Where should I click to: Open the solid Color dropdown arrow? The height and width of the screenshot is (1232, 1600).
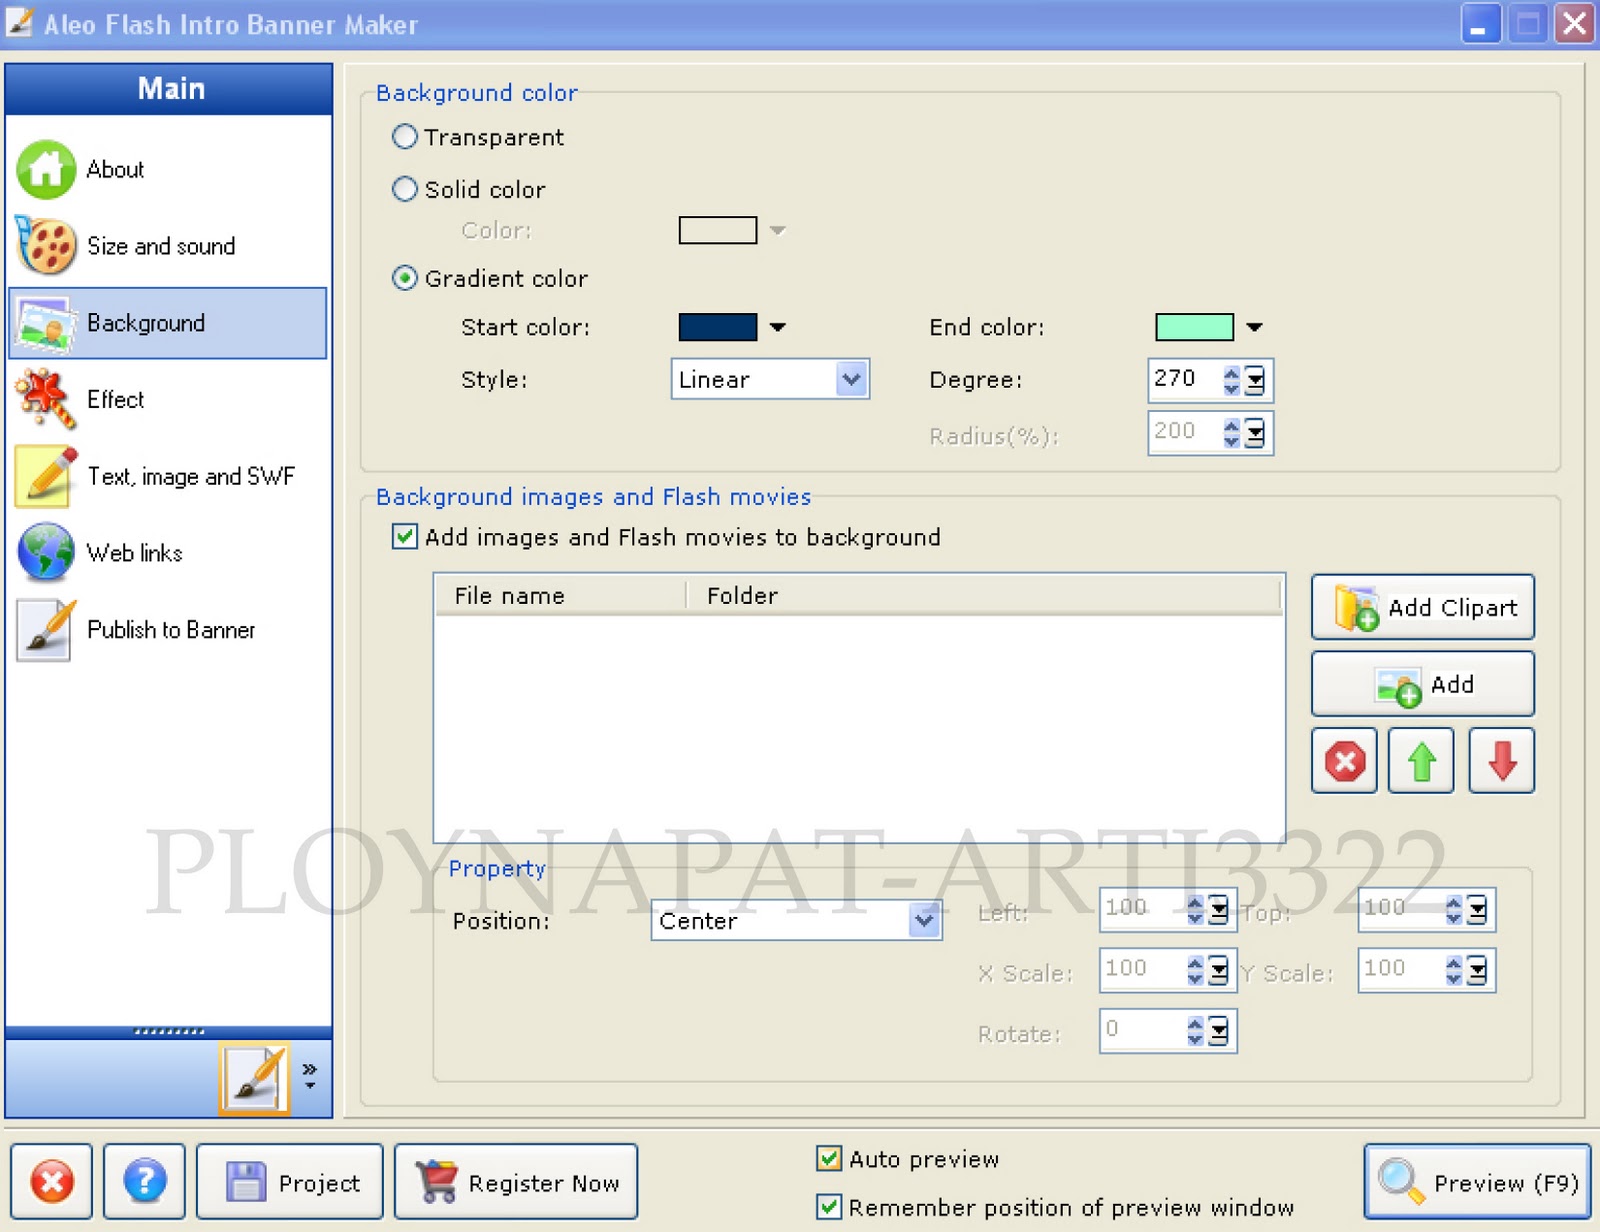coord(778,231)
